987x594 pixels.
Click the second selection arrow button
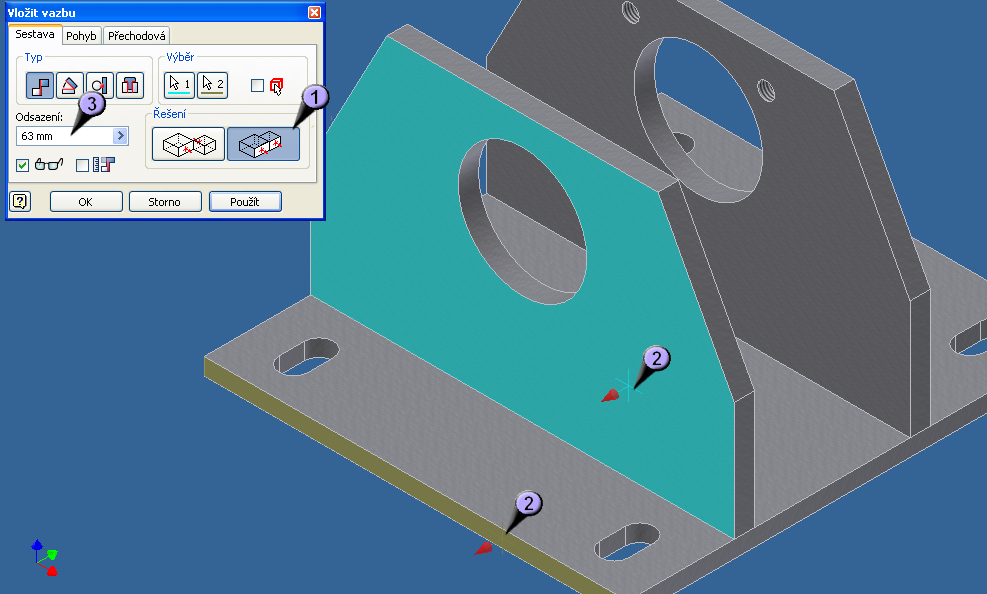pyautogui.click(x=212, y=85)
